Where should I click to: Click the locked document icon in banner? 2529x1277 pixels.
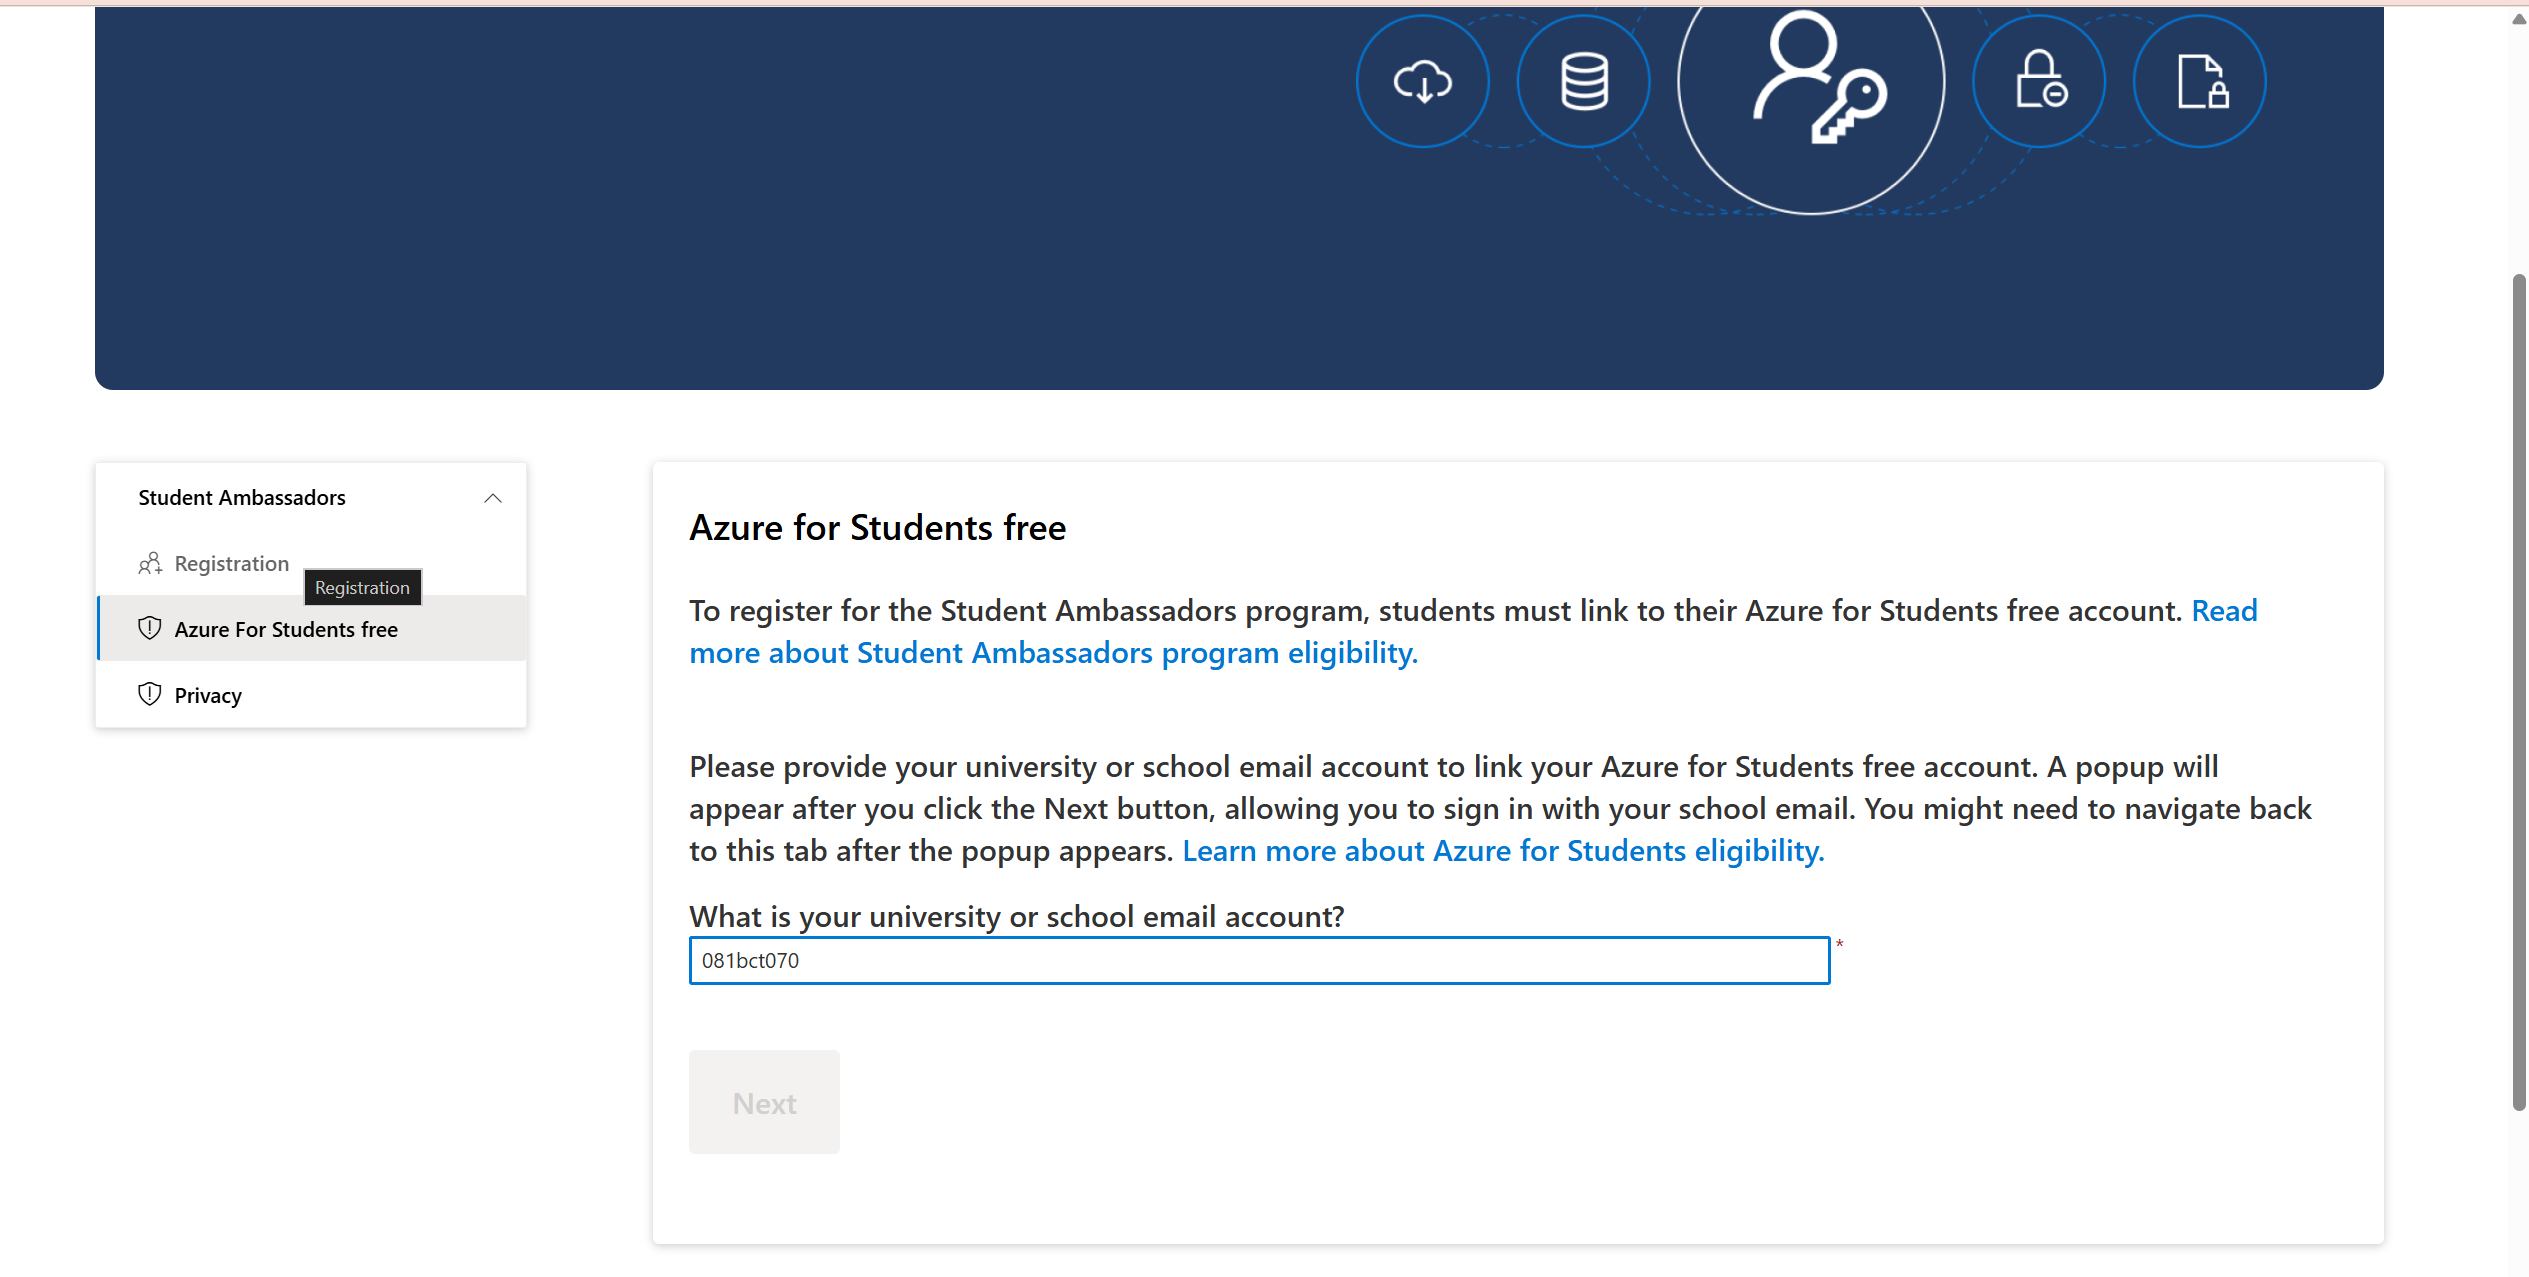(2202, 82)
